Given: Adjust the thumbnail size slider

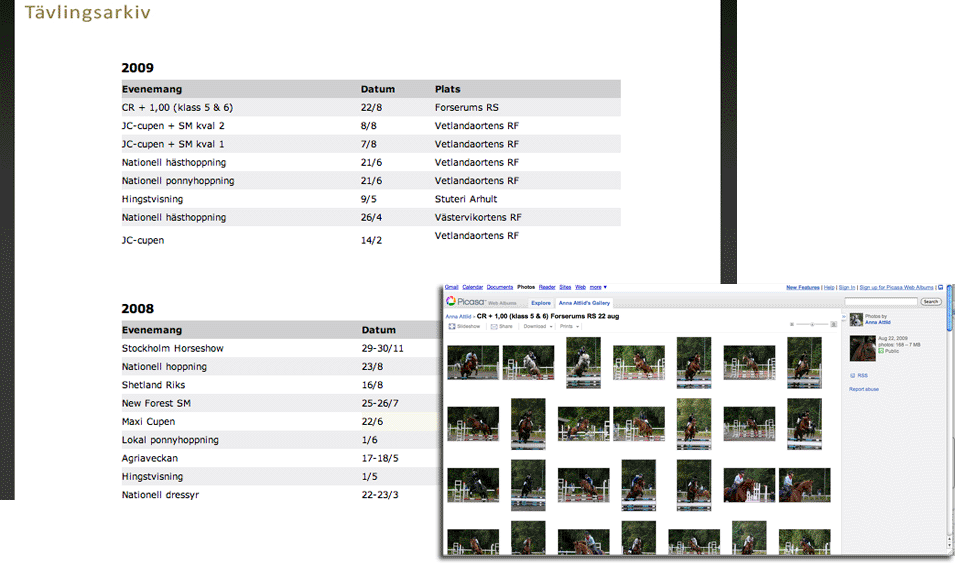Looking at the screenshot, I should pos(812,324).
